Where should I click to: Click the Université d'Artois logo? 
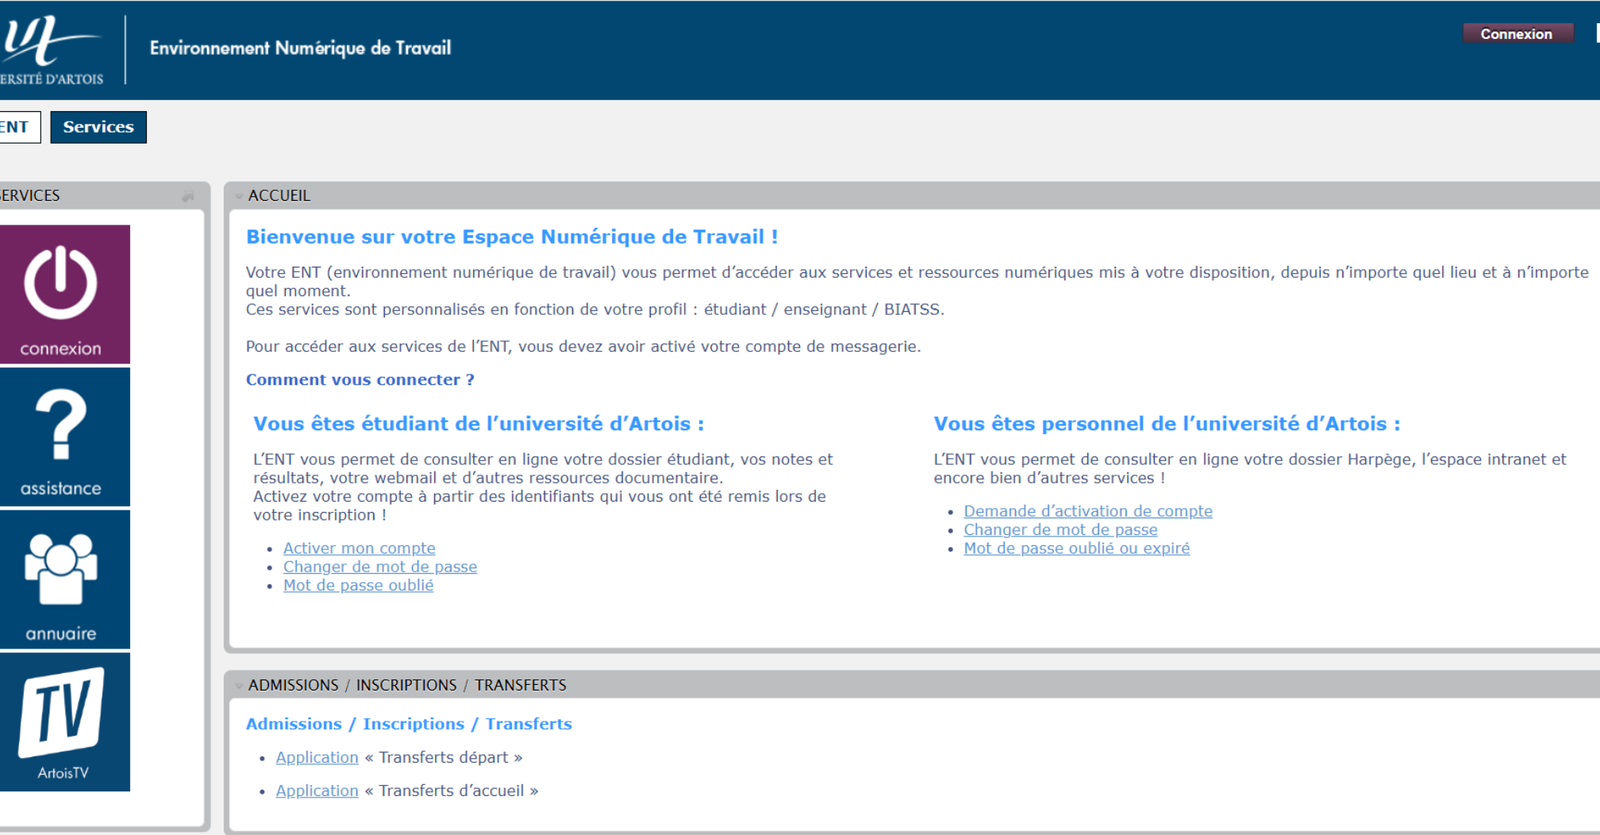(52, 50)
